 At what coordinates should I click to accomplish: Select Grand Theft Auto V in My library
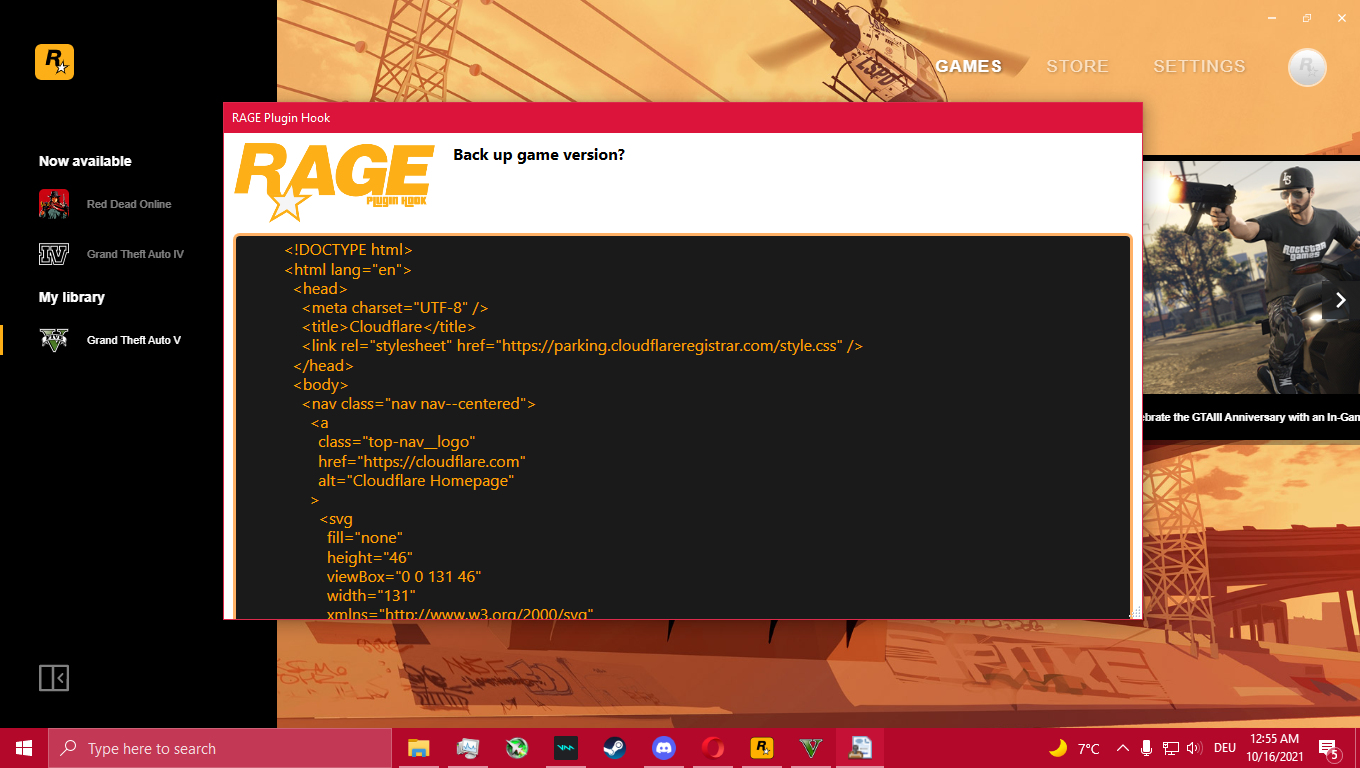(x=134, y=340)
